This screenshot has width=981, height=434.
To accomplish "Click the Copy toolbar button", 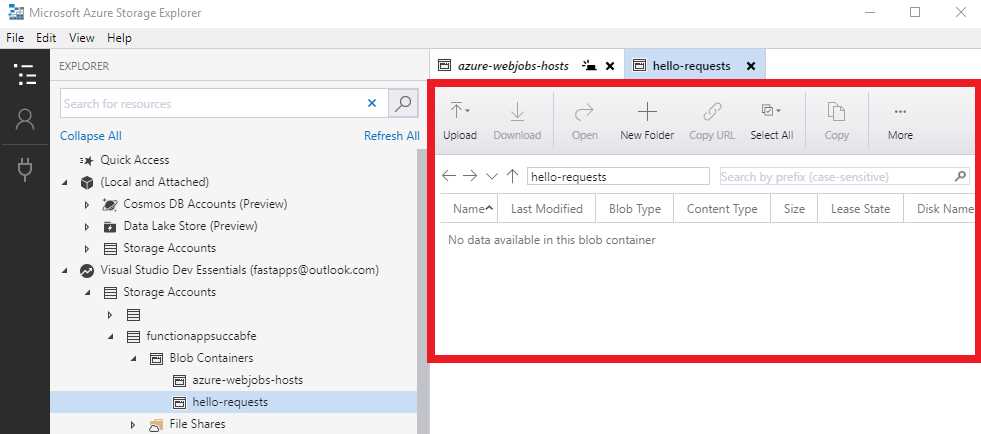I will tap(836, 121).
